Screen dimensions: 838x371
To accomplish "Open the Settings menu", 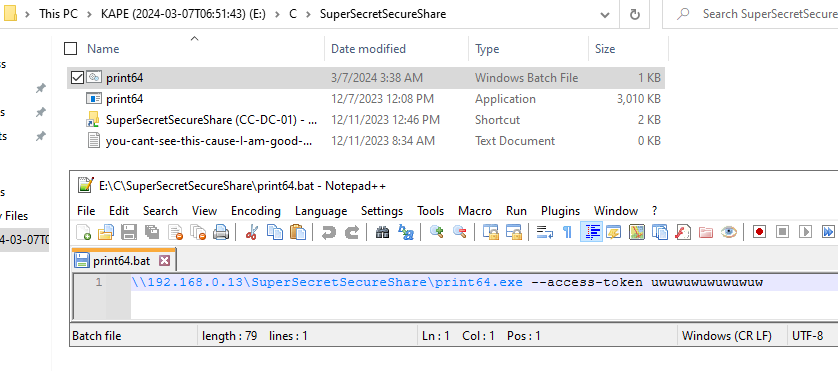I will (x=382, y=211).
